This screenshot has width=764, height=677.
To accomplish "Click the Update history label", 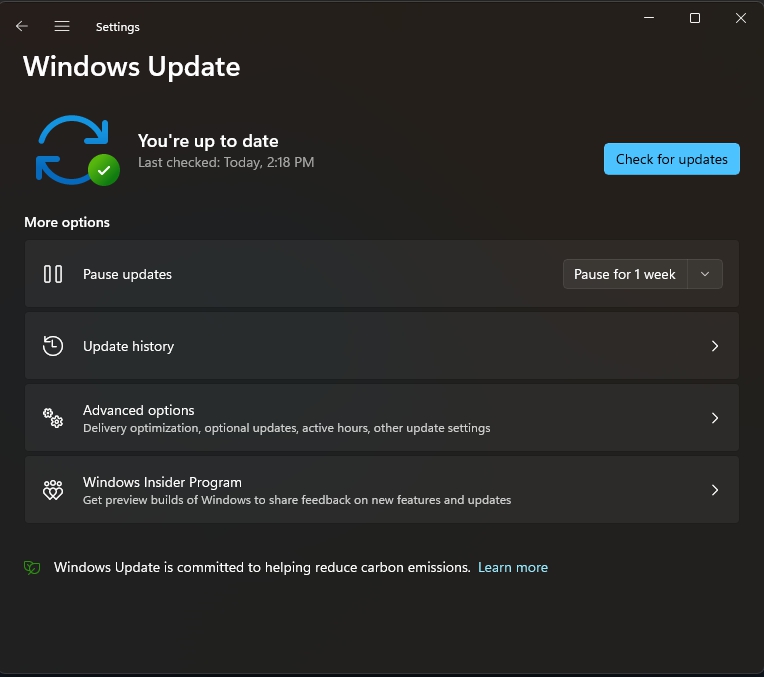I will click(129, 346).
